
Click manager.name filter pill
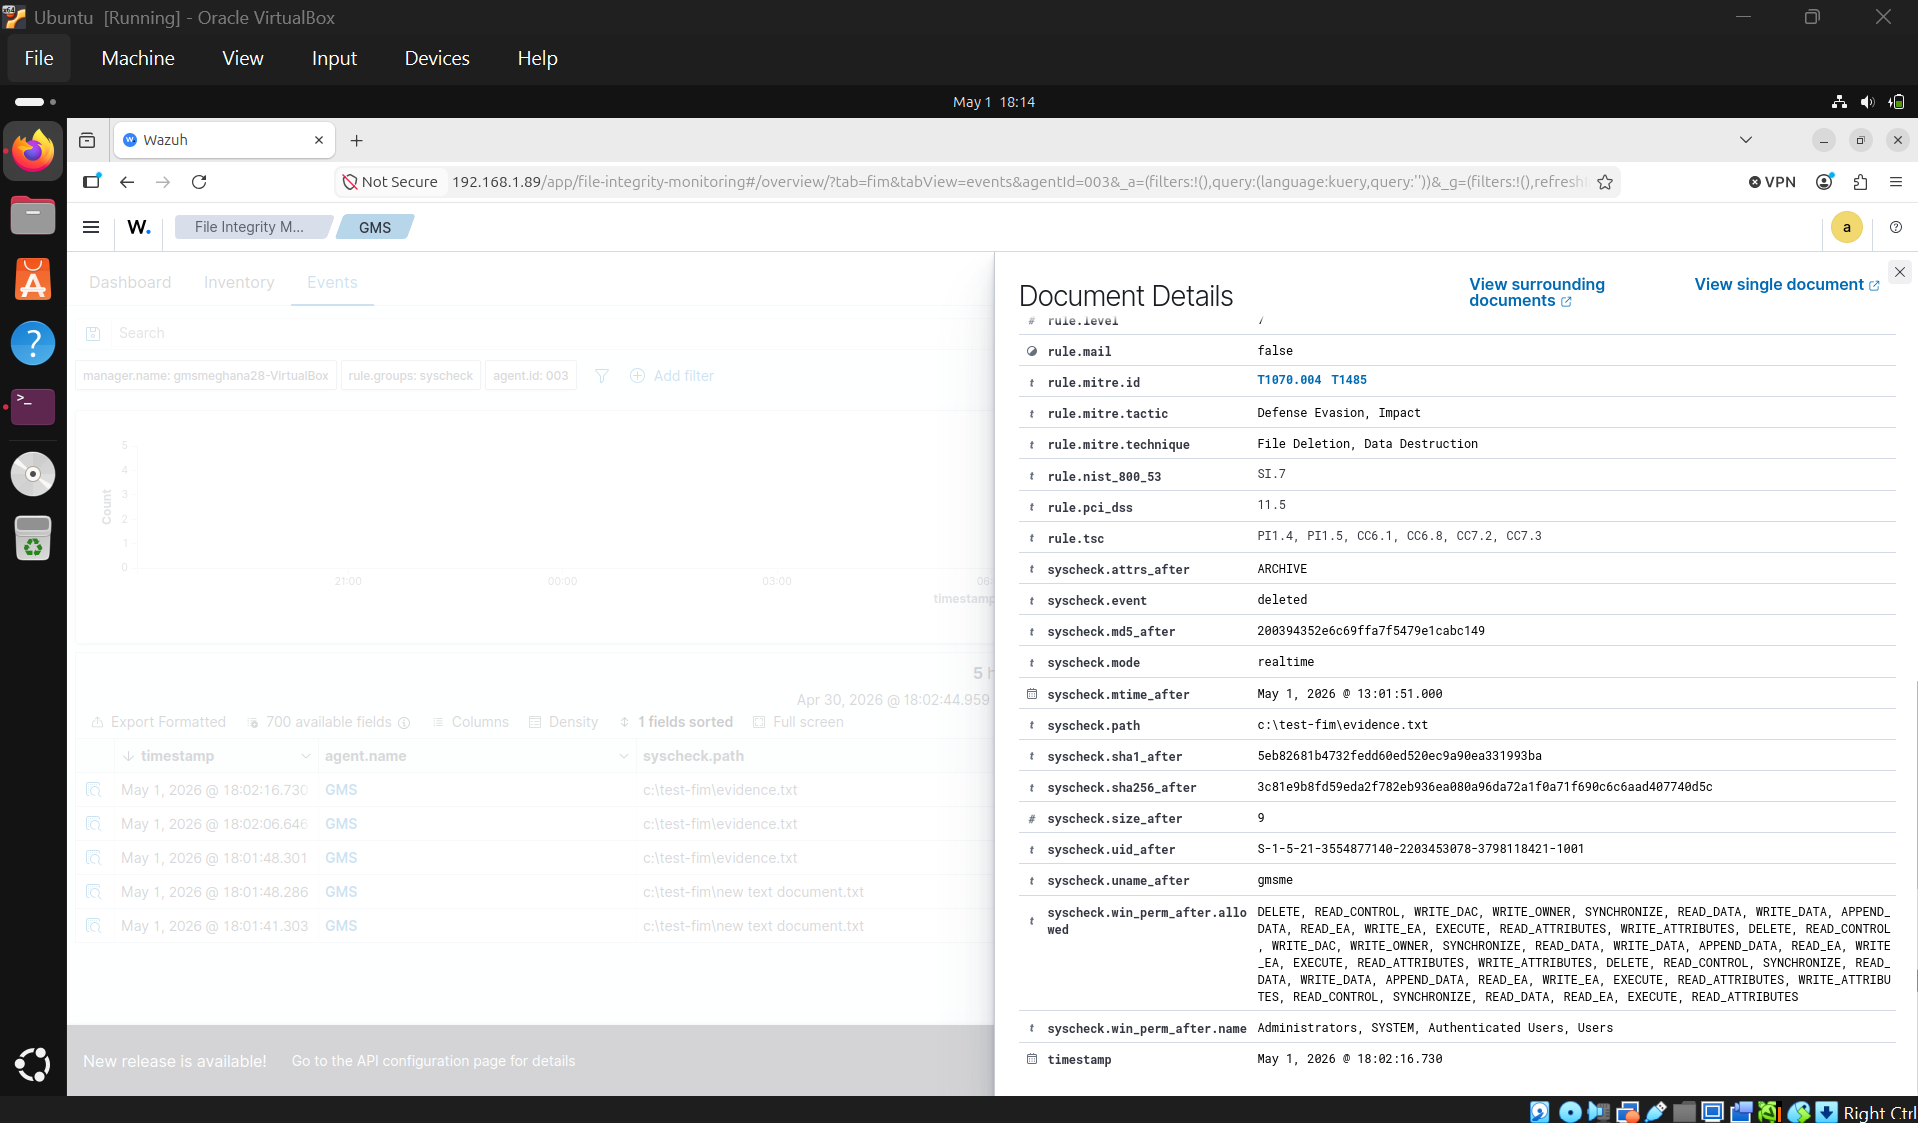coord(205,376)
